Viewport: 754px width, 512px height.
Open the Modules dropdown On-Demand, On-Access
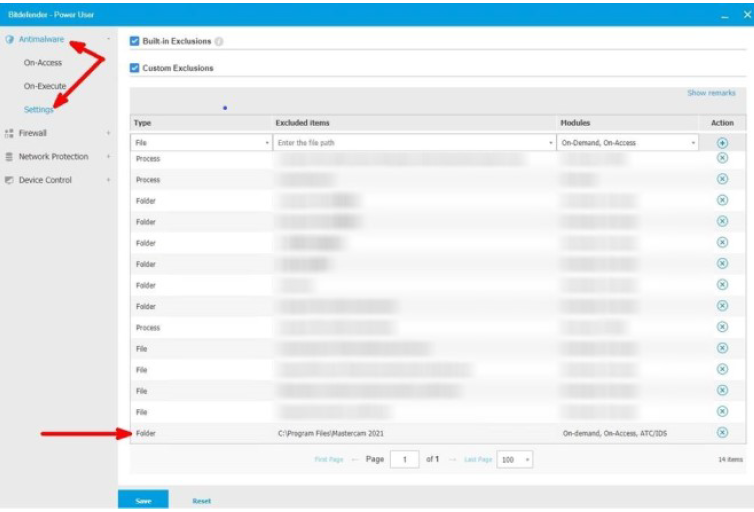point(628,143)
